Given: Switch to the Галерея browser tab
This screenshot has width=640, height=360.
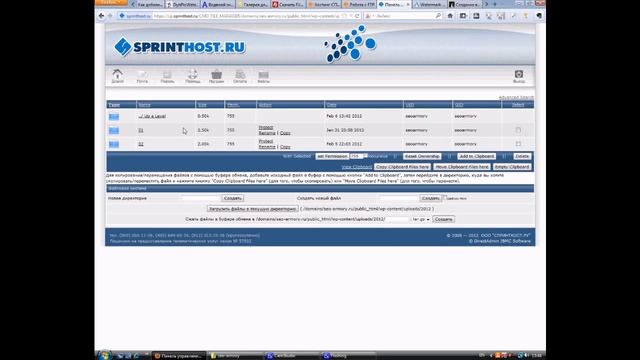Looking at the screenshot, I should coord(253,4).
